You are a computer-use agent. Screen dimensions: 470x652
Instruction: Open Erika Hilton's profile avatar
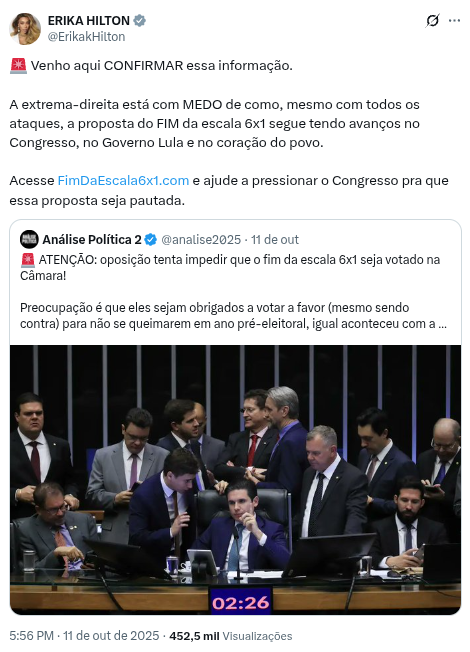point(25,28)
